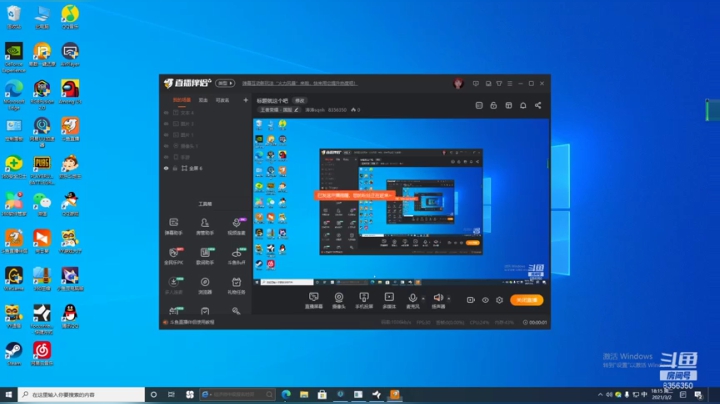Share the live room via share icon
This screenshot has height=404, width=720.
tap(538, 106)
